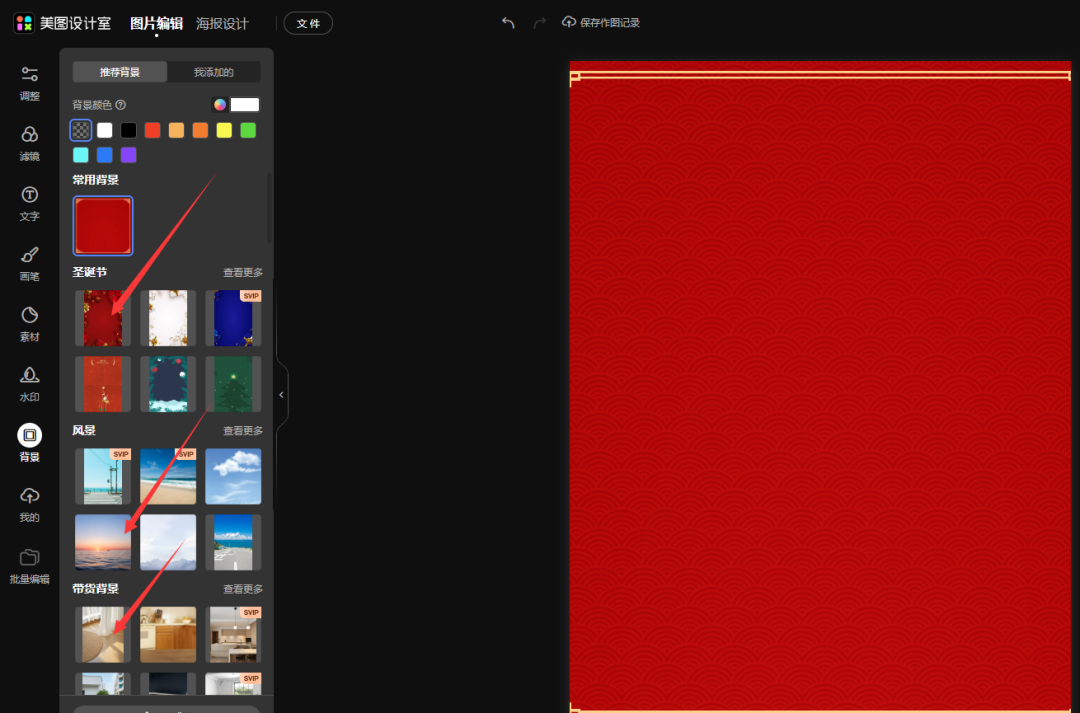Open 我的 uploads section
This screenshot has width=1080, height=713.
(x=30, y=504)
